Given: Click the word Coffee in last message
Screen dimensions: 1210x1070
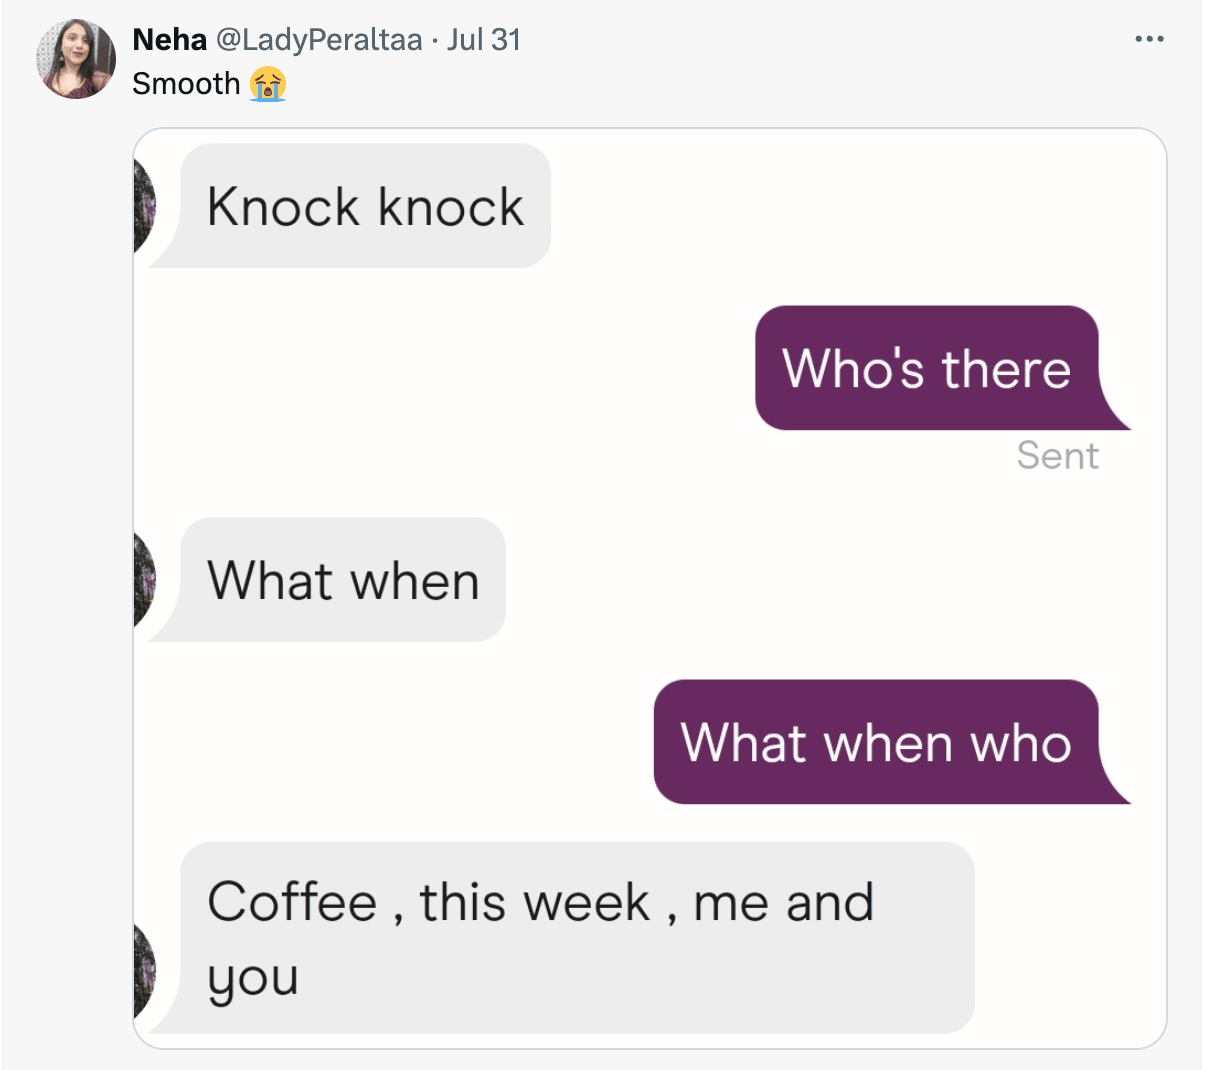Looking at the screenshot, I should pos(292,902).
